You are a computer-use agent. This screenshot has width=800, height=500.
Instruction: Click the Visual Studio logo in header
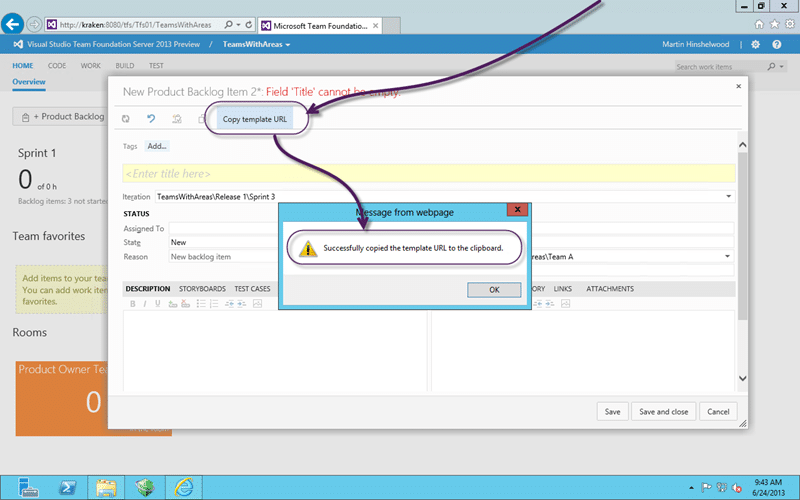[18, 44]
